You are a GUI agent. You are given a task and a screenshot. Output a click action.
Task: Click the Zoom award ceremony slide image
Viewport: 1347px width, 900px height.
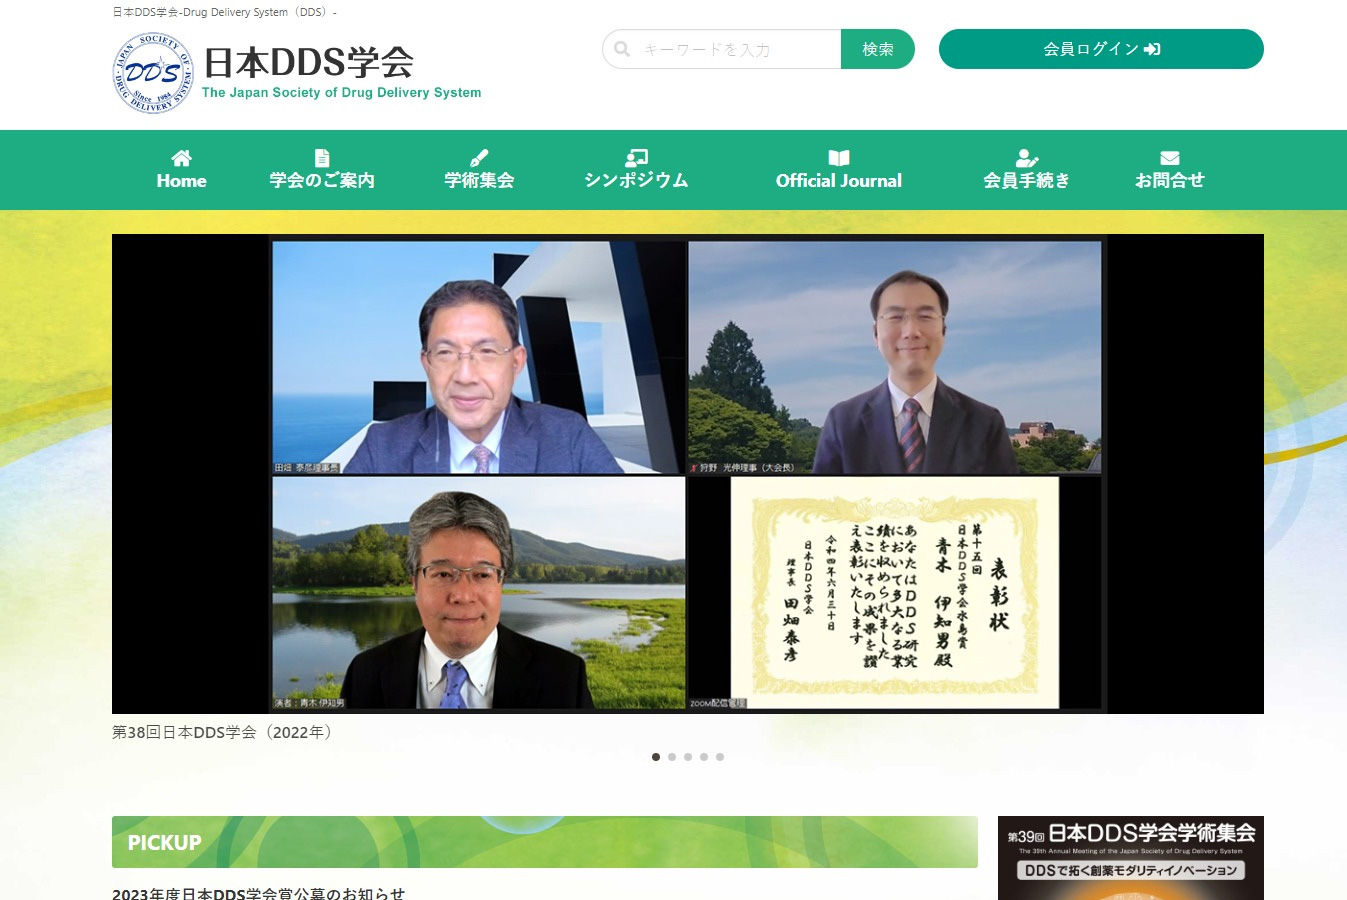(x=688, y=474)
